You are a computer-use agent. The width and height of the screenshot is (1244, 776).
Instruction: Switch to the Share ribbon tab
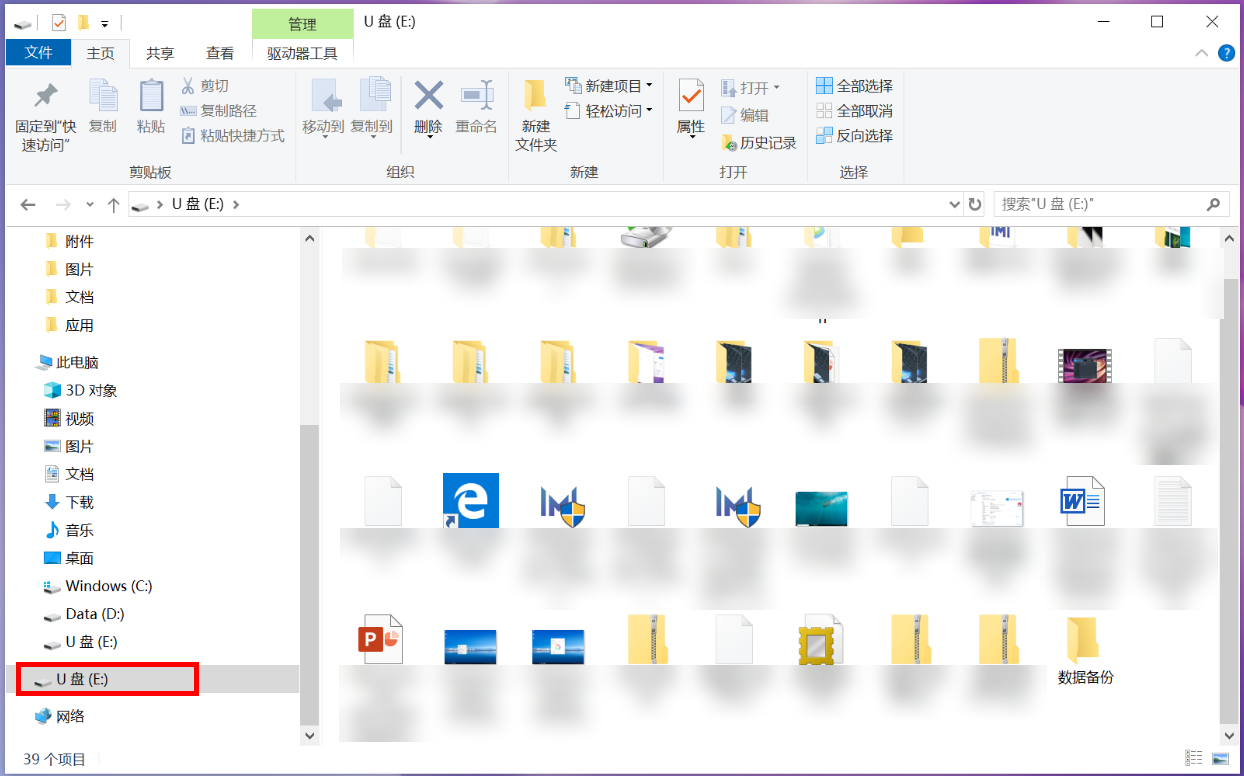pyautogui.click(x=160, y=53)
